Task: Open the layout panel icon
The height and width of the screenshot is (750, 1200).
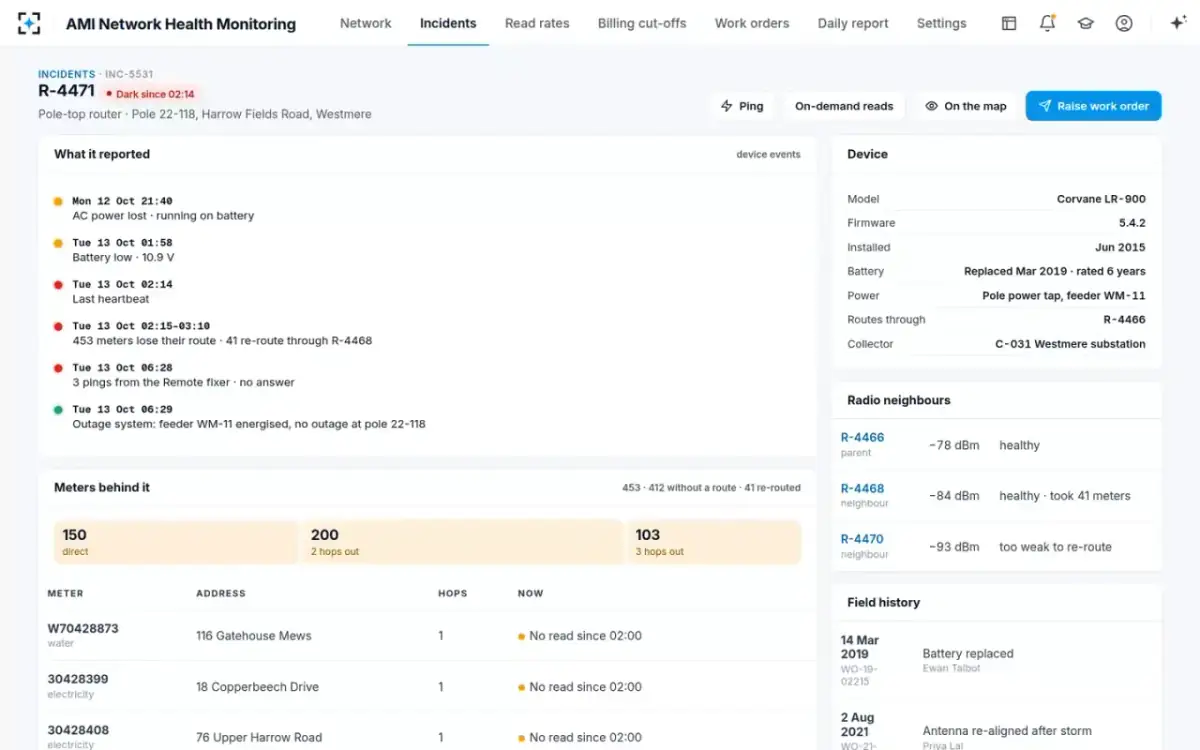Action: pos(1009,23)
